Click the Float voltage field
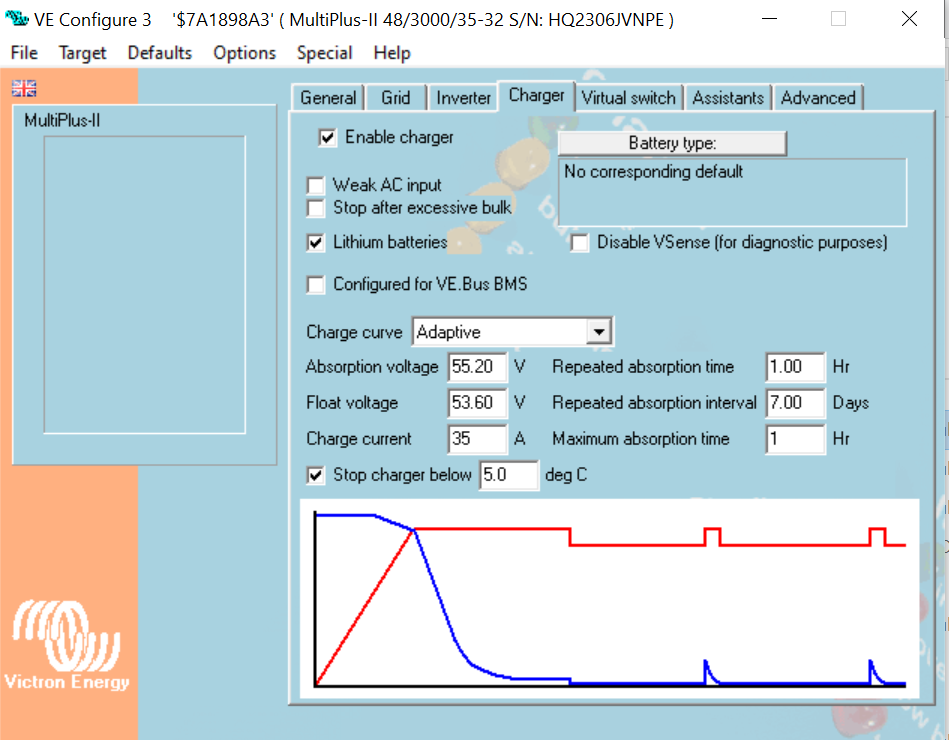 477,403
